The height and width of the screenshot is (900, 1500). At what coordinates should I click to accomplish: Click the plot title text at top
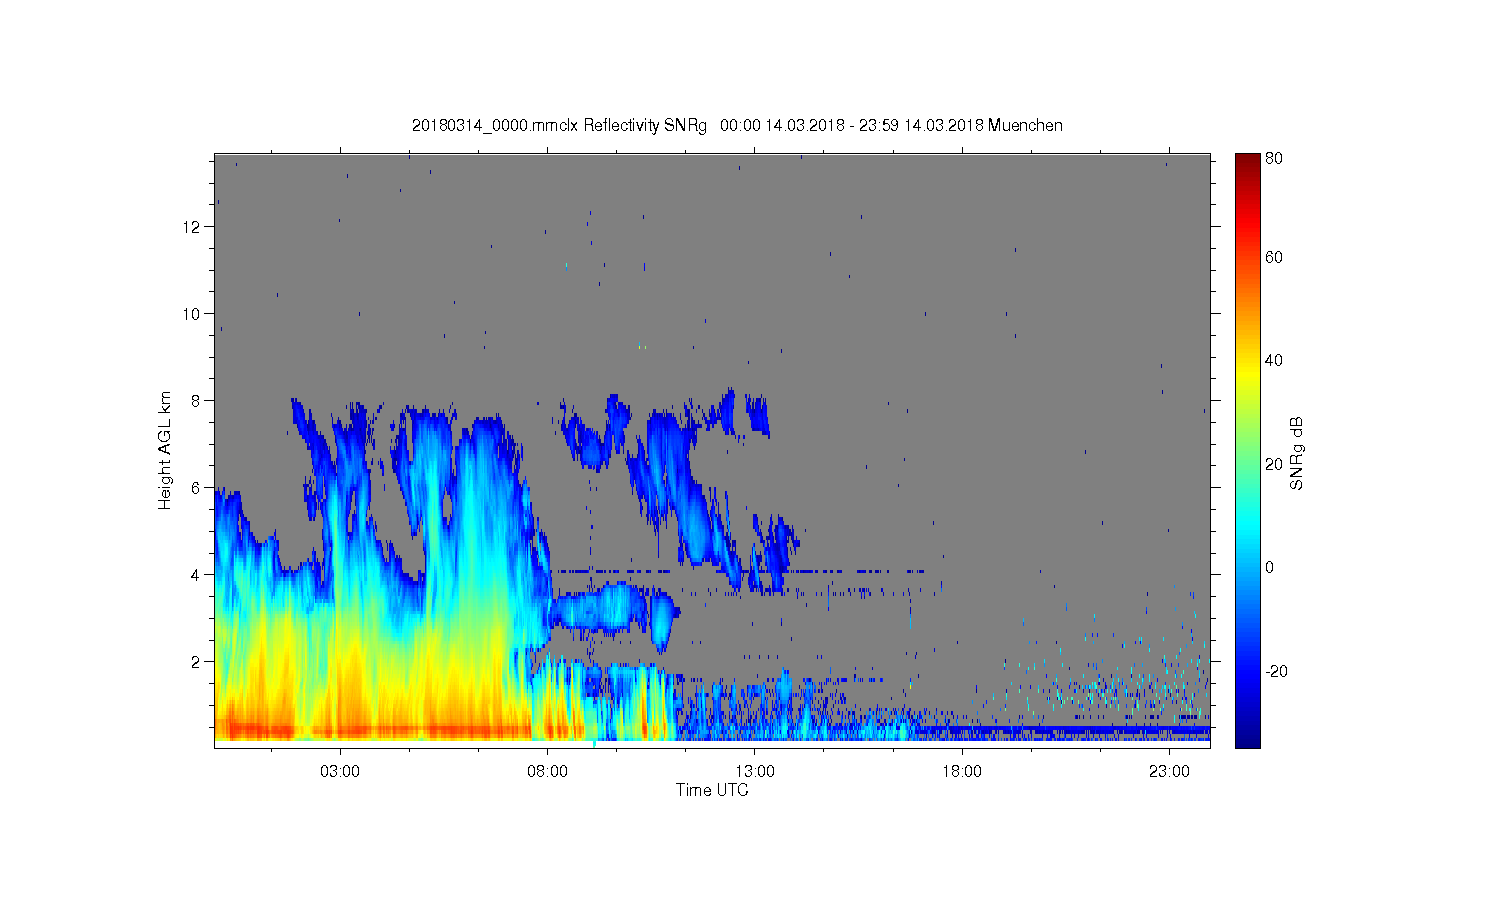tap(737, 125)
